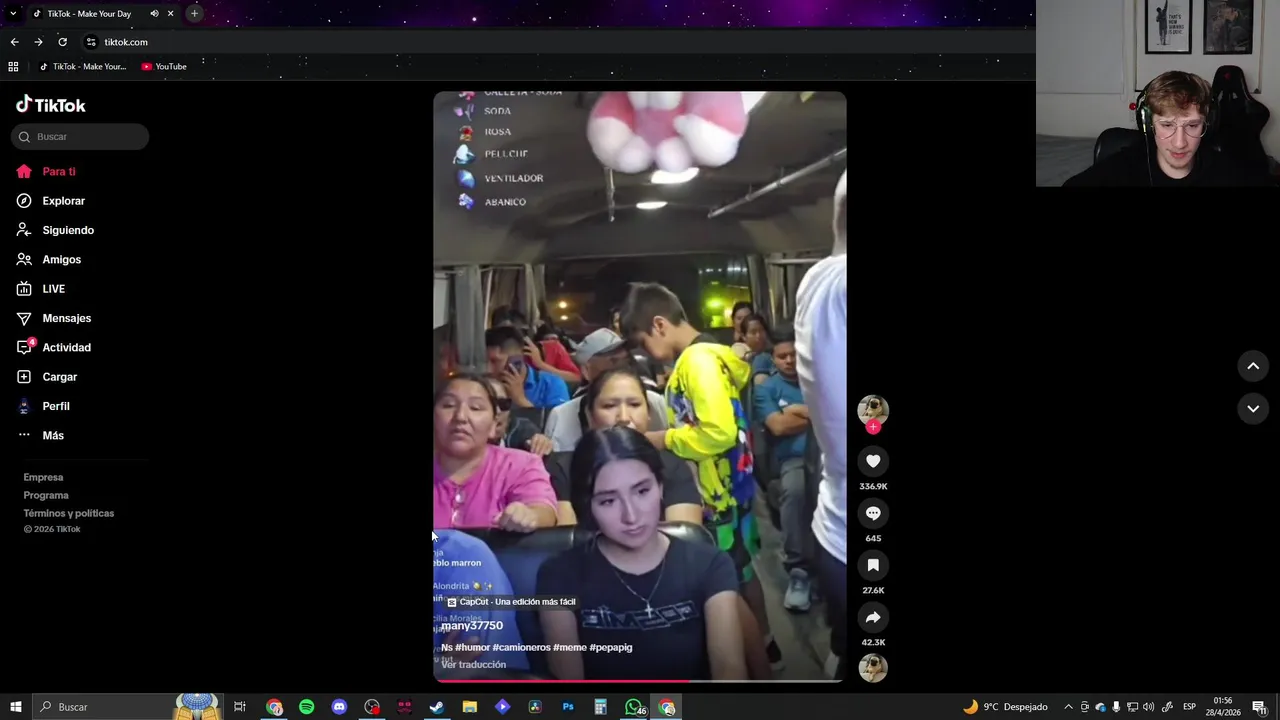Like the video with the heart icon
The width and height of the screenshot is (1280, 720).
[x=873, y=461]
